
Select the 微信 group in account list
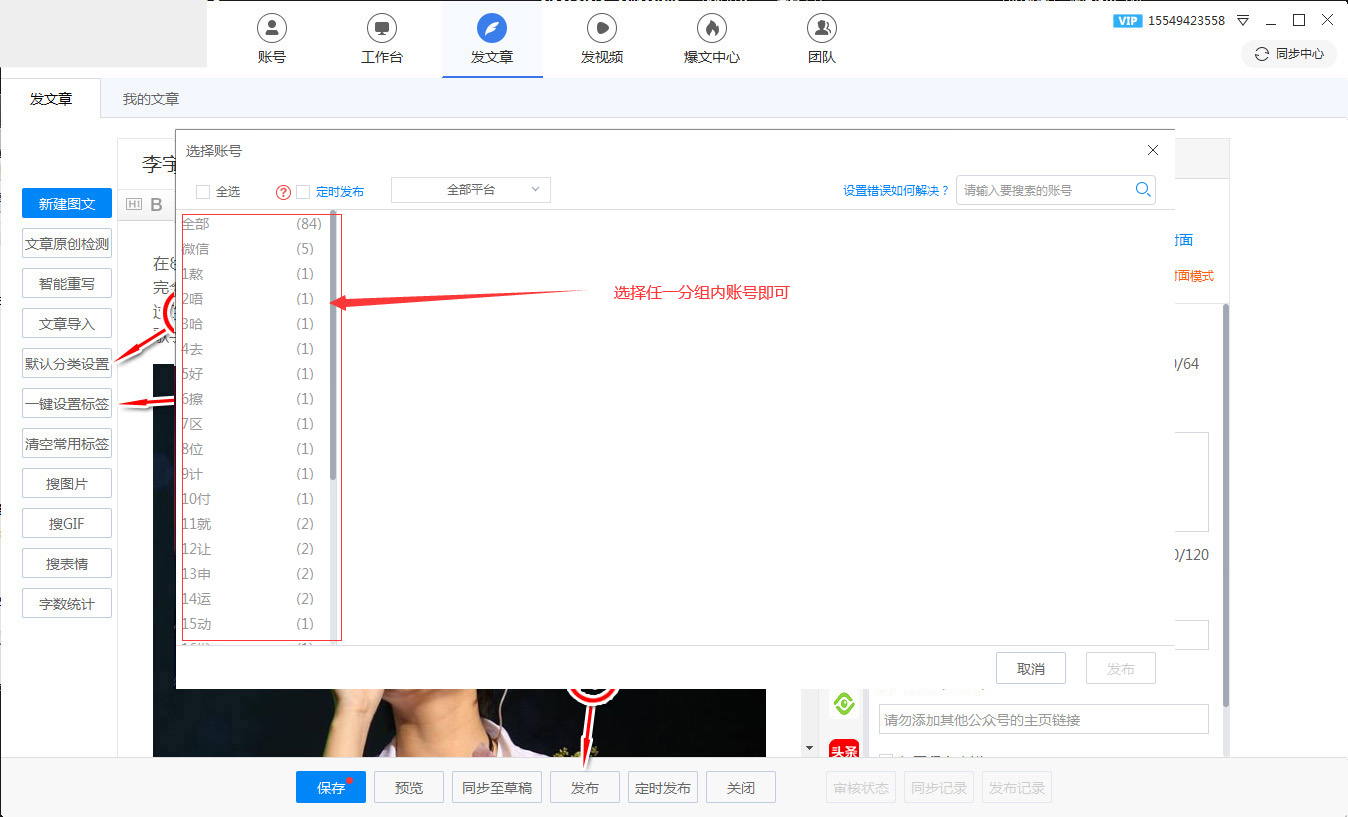196,249
